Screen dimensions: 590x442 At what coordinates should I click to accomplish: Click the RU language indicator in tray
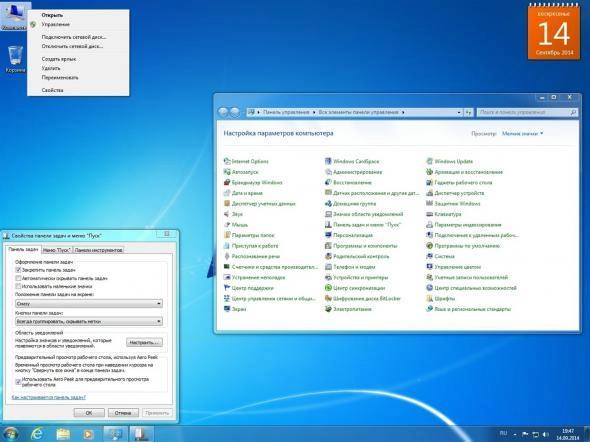click(x=503, y=433)
